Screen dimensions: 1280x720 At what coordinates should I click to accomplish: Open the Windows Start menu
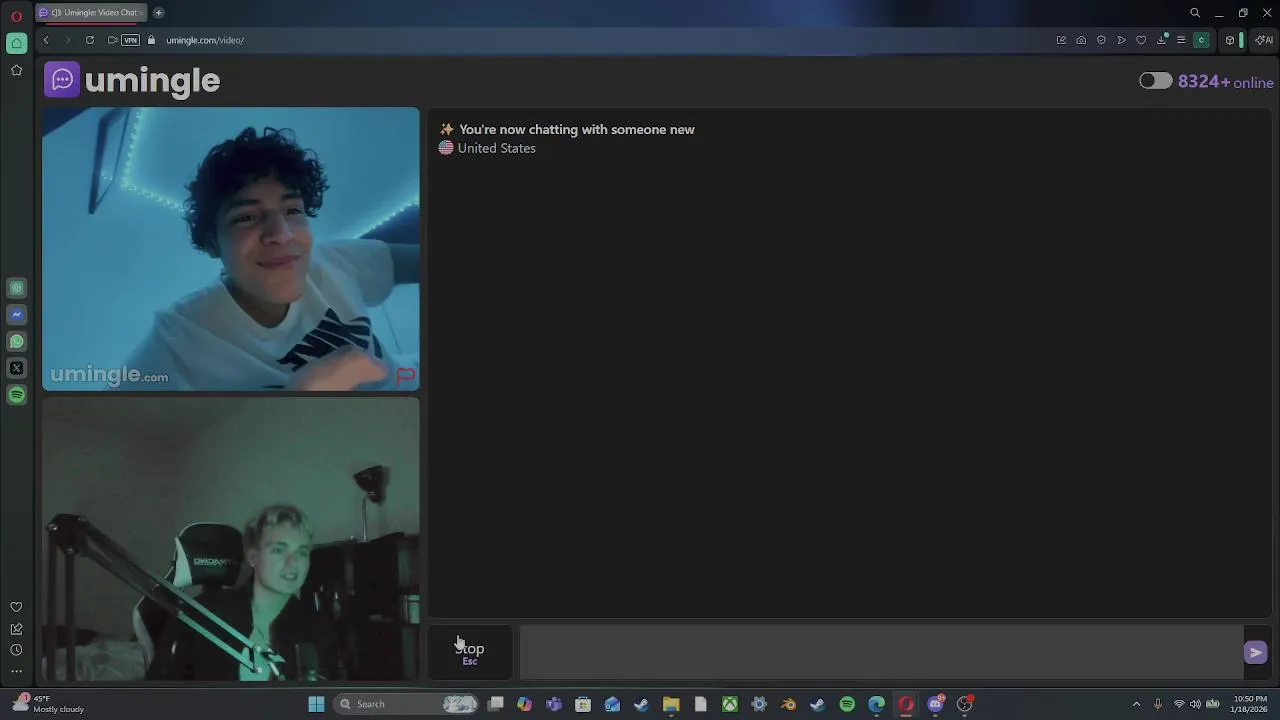coord(316,704)
